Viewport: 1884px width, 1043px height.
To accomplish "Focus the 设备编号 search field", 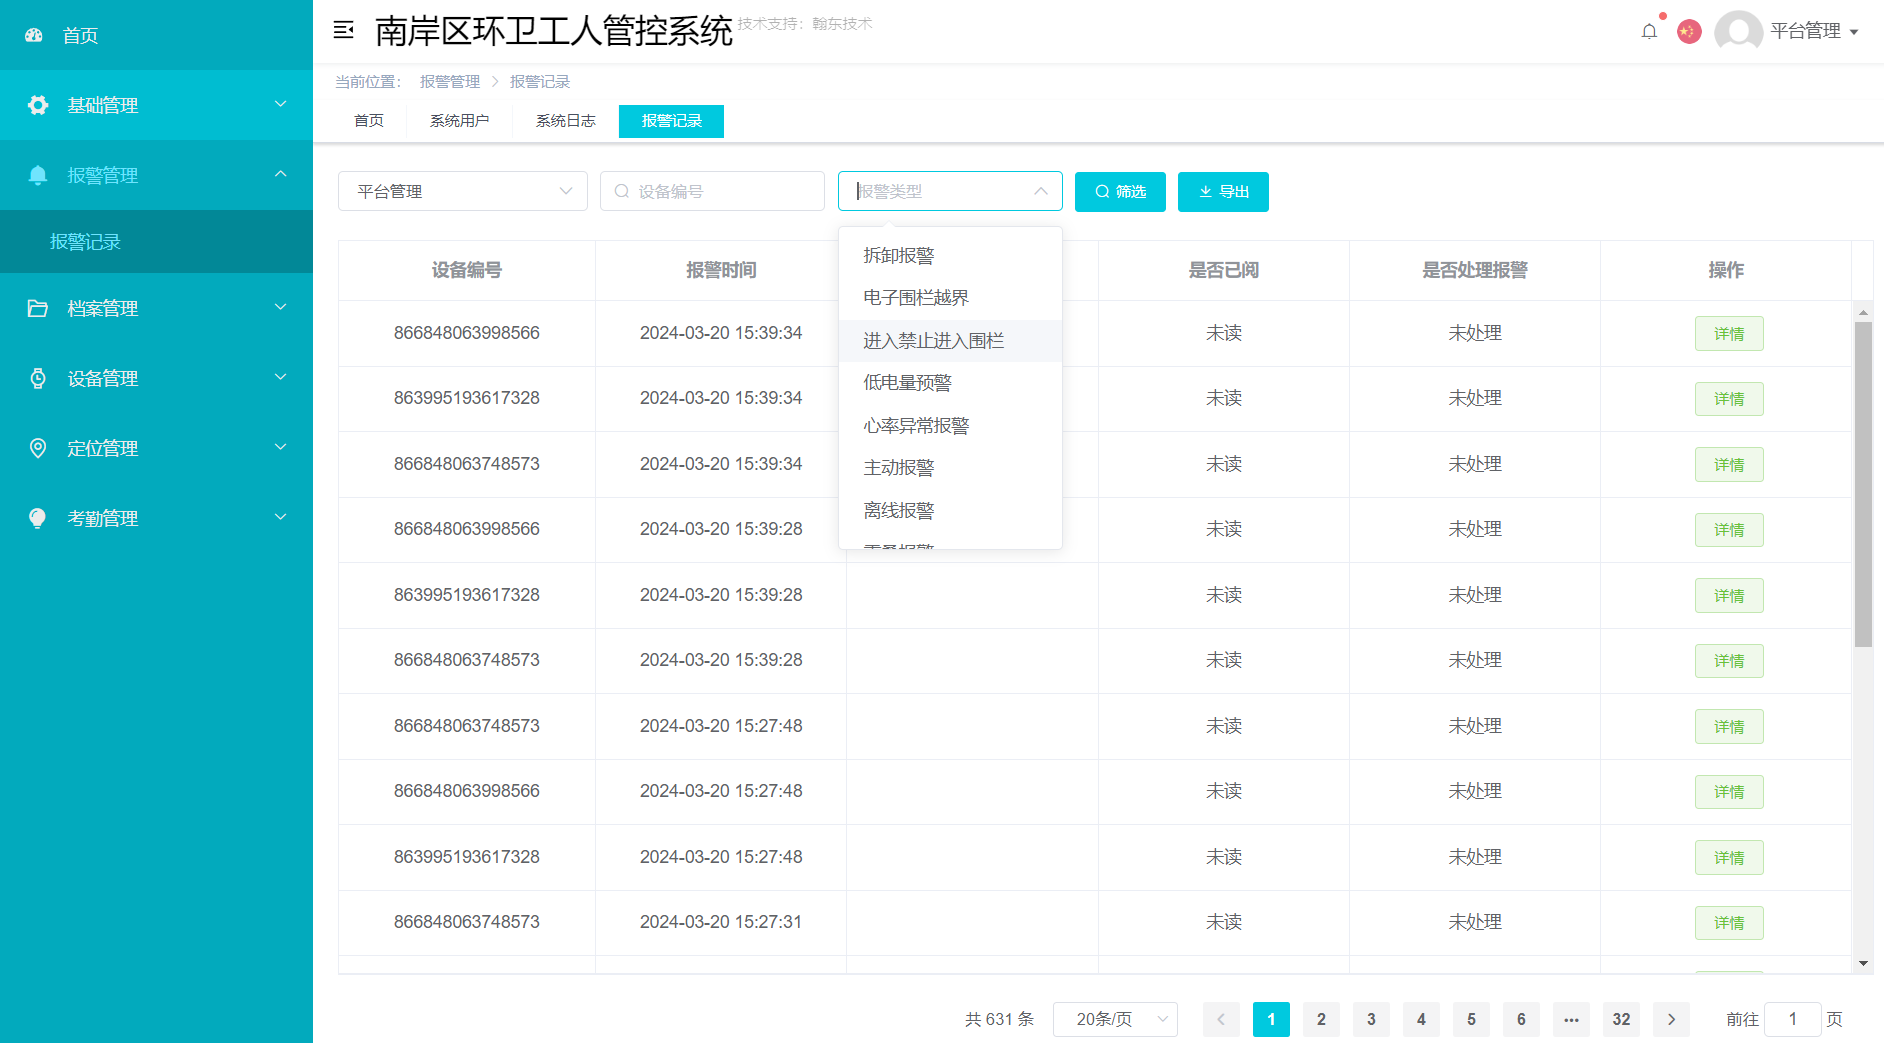I will pos(712,191).
